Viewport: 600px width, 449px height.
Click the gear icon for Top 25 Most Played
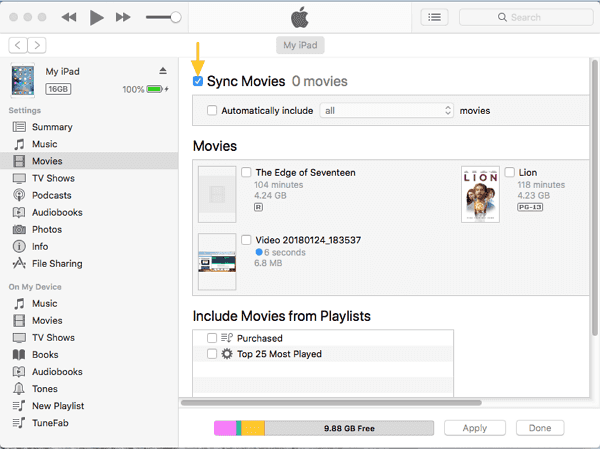pos(227,354)
